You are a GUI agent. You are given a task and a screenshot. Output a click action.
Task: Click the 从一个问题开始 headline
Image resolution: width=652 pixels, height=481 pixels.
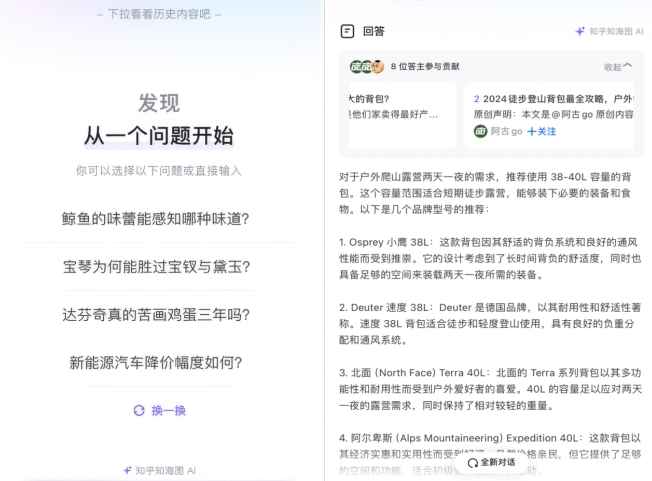pyautogui.click(x=159, y=136)
